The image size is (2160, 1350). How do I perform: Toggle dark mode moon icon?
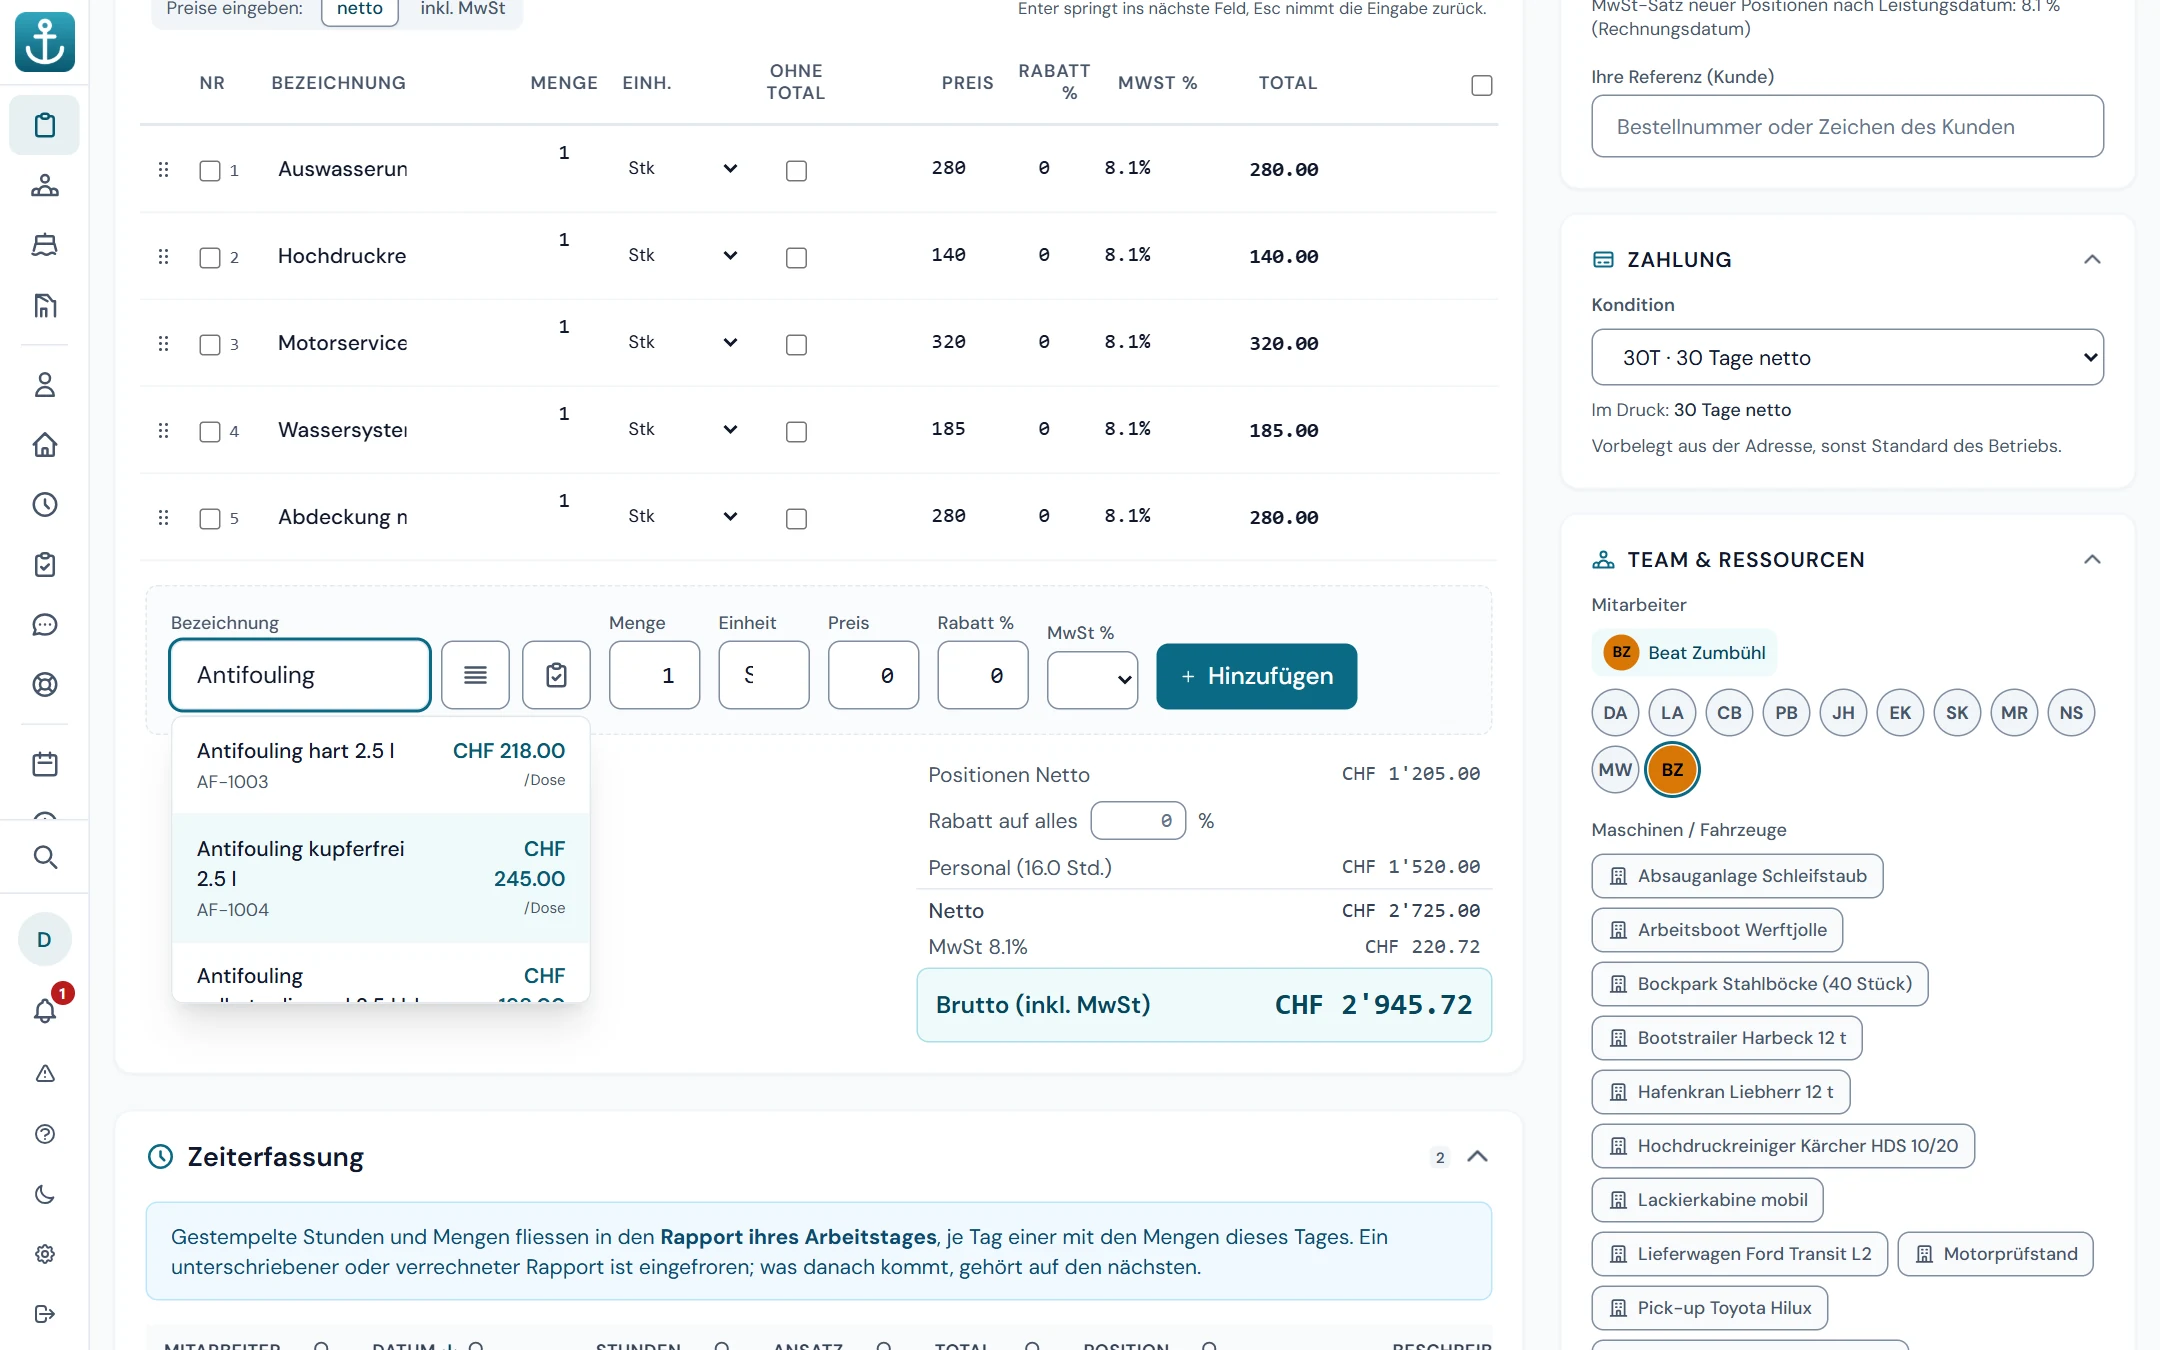click(45, 1194)
